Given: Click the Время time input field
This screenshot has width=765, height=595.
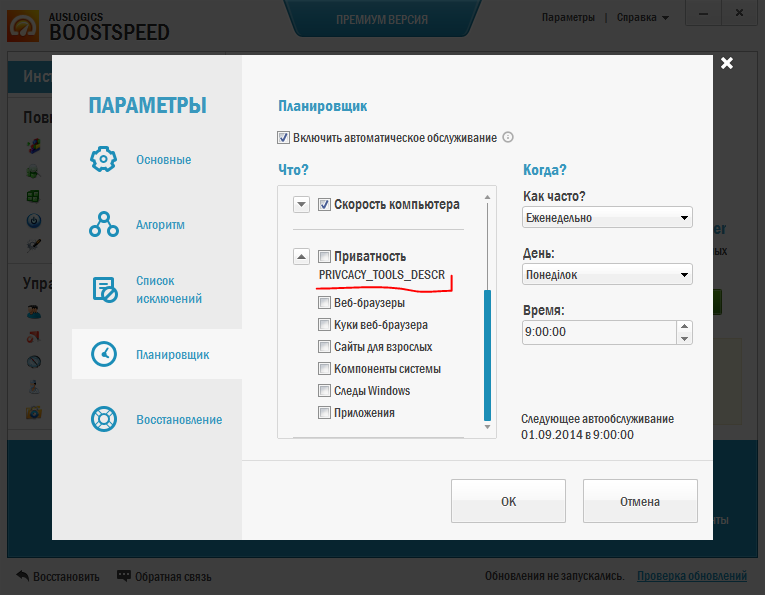Looking at the screenshot, I should coord(598,332).
